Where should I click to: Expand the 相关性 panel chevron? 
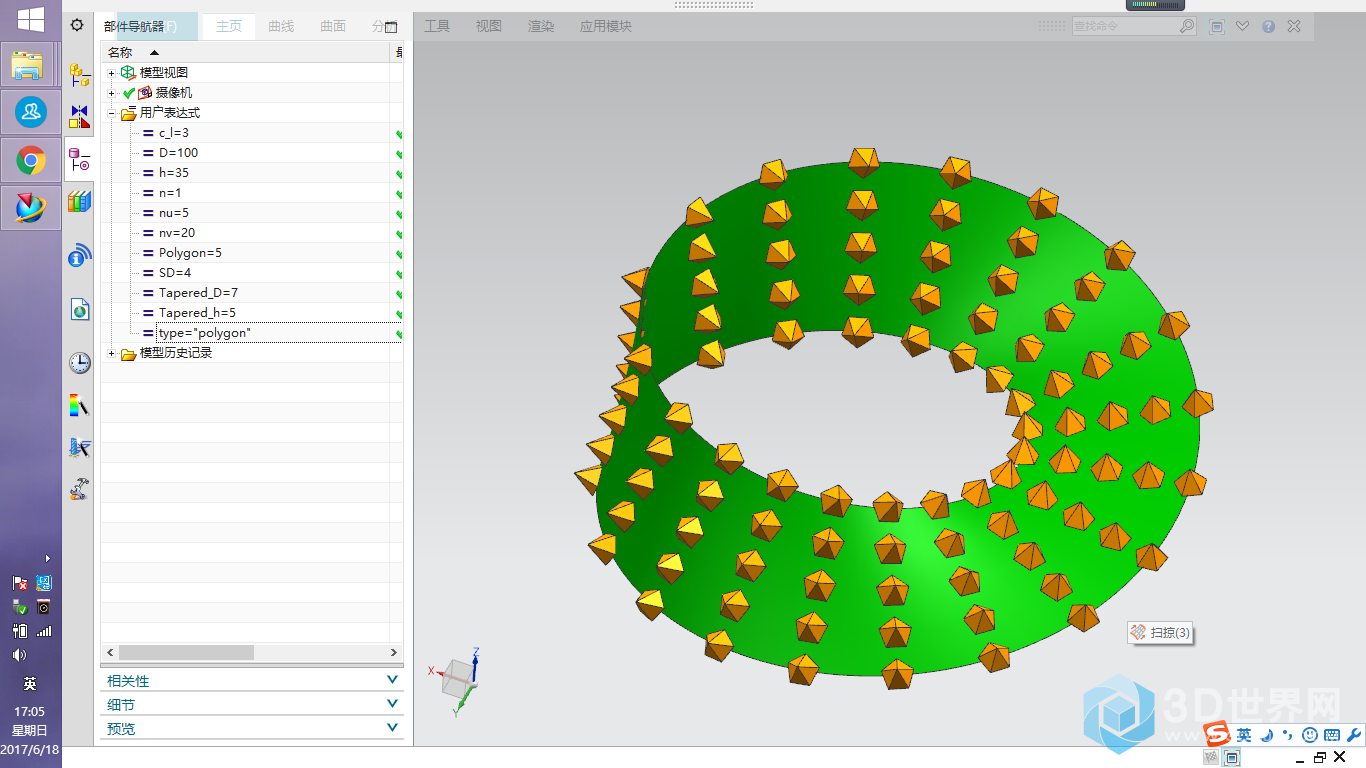pos(392,680)
